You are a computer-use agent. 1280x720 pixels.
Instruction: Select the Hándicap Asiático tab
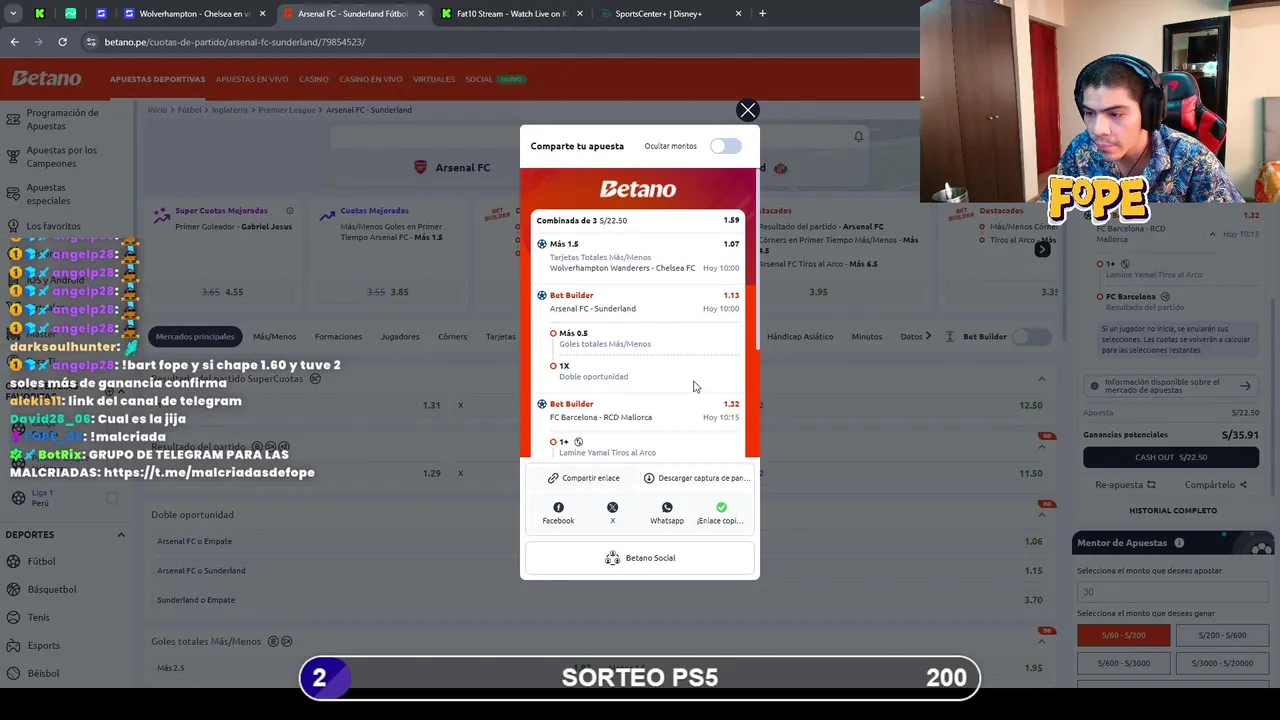tap(800, 337)
